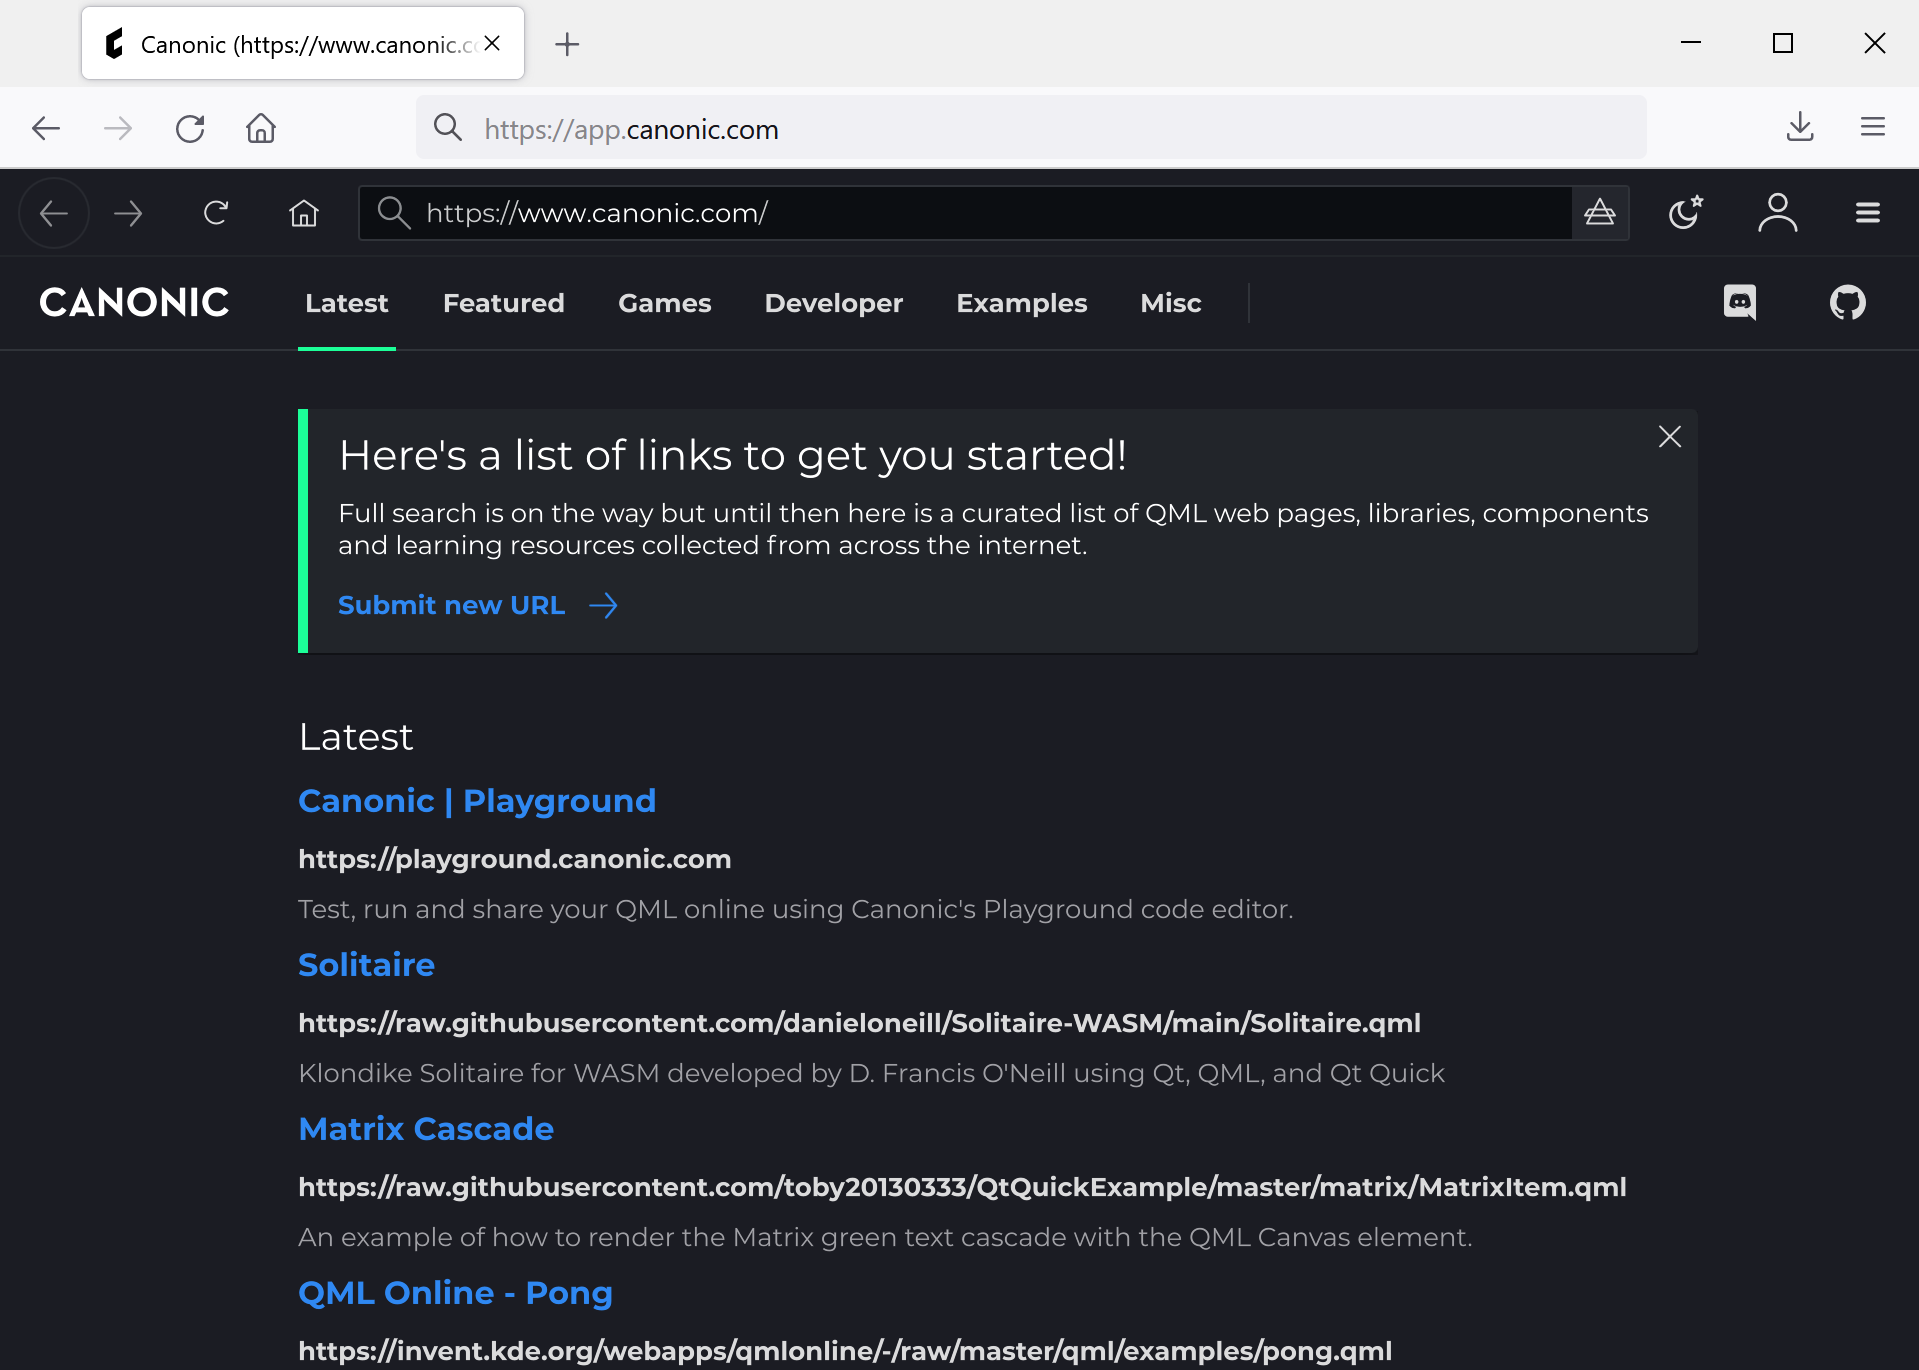The image size is (1919, 1370).
Task: Close the Canonic browser tab
Action: [492, 43]
